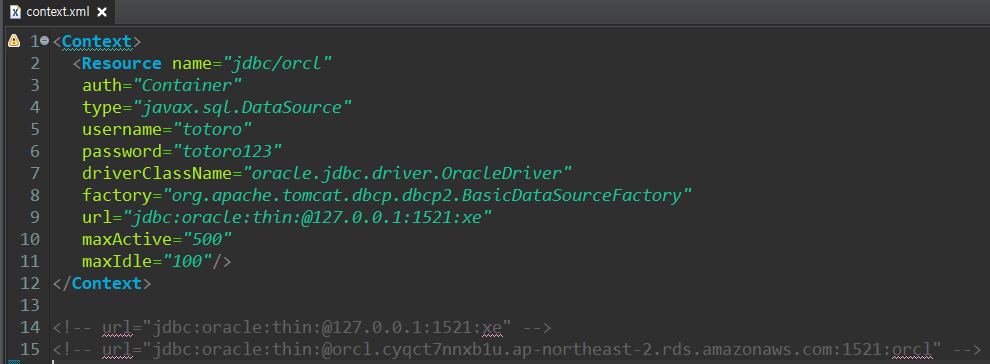This screenshot has width=990, height=364.
Task: Select the context.xml editor tab
Action: (58, 11)
